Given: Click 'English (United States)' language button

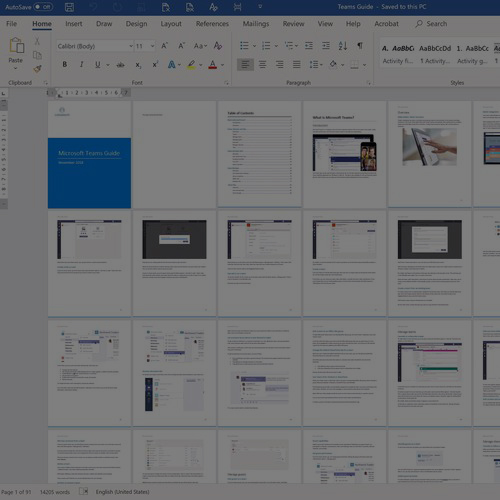Looking at the screenshot, I should tap(122, 492).
